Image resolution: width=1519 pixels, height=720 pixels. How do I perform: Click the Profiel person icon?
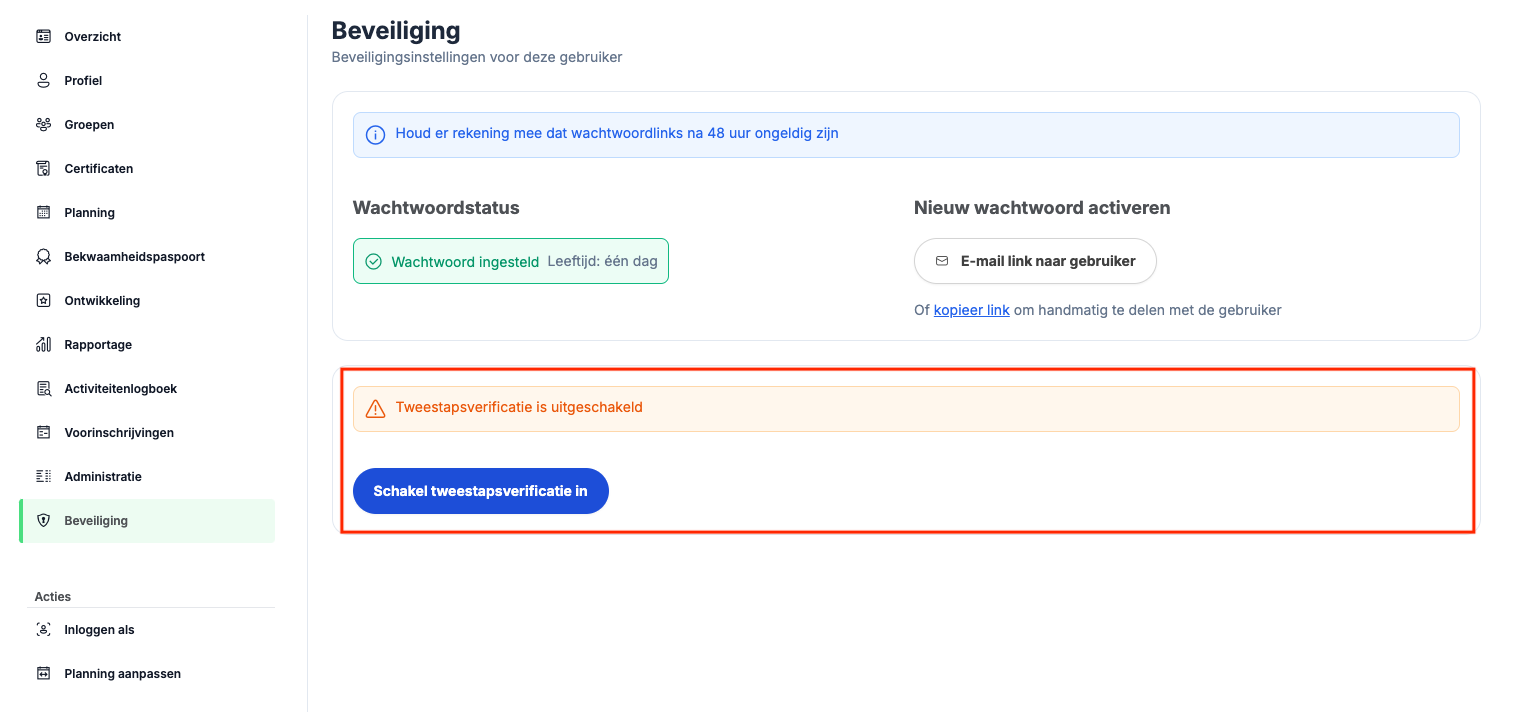pos(43,81)
